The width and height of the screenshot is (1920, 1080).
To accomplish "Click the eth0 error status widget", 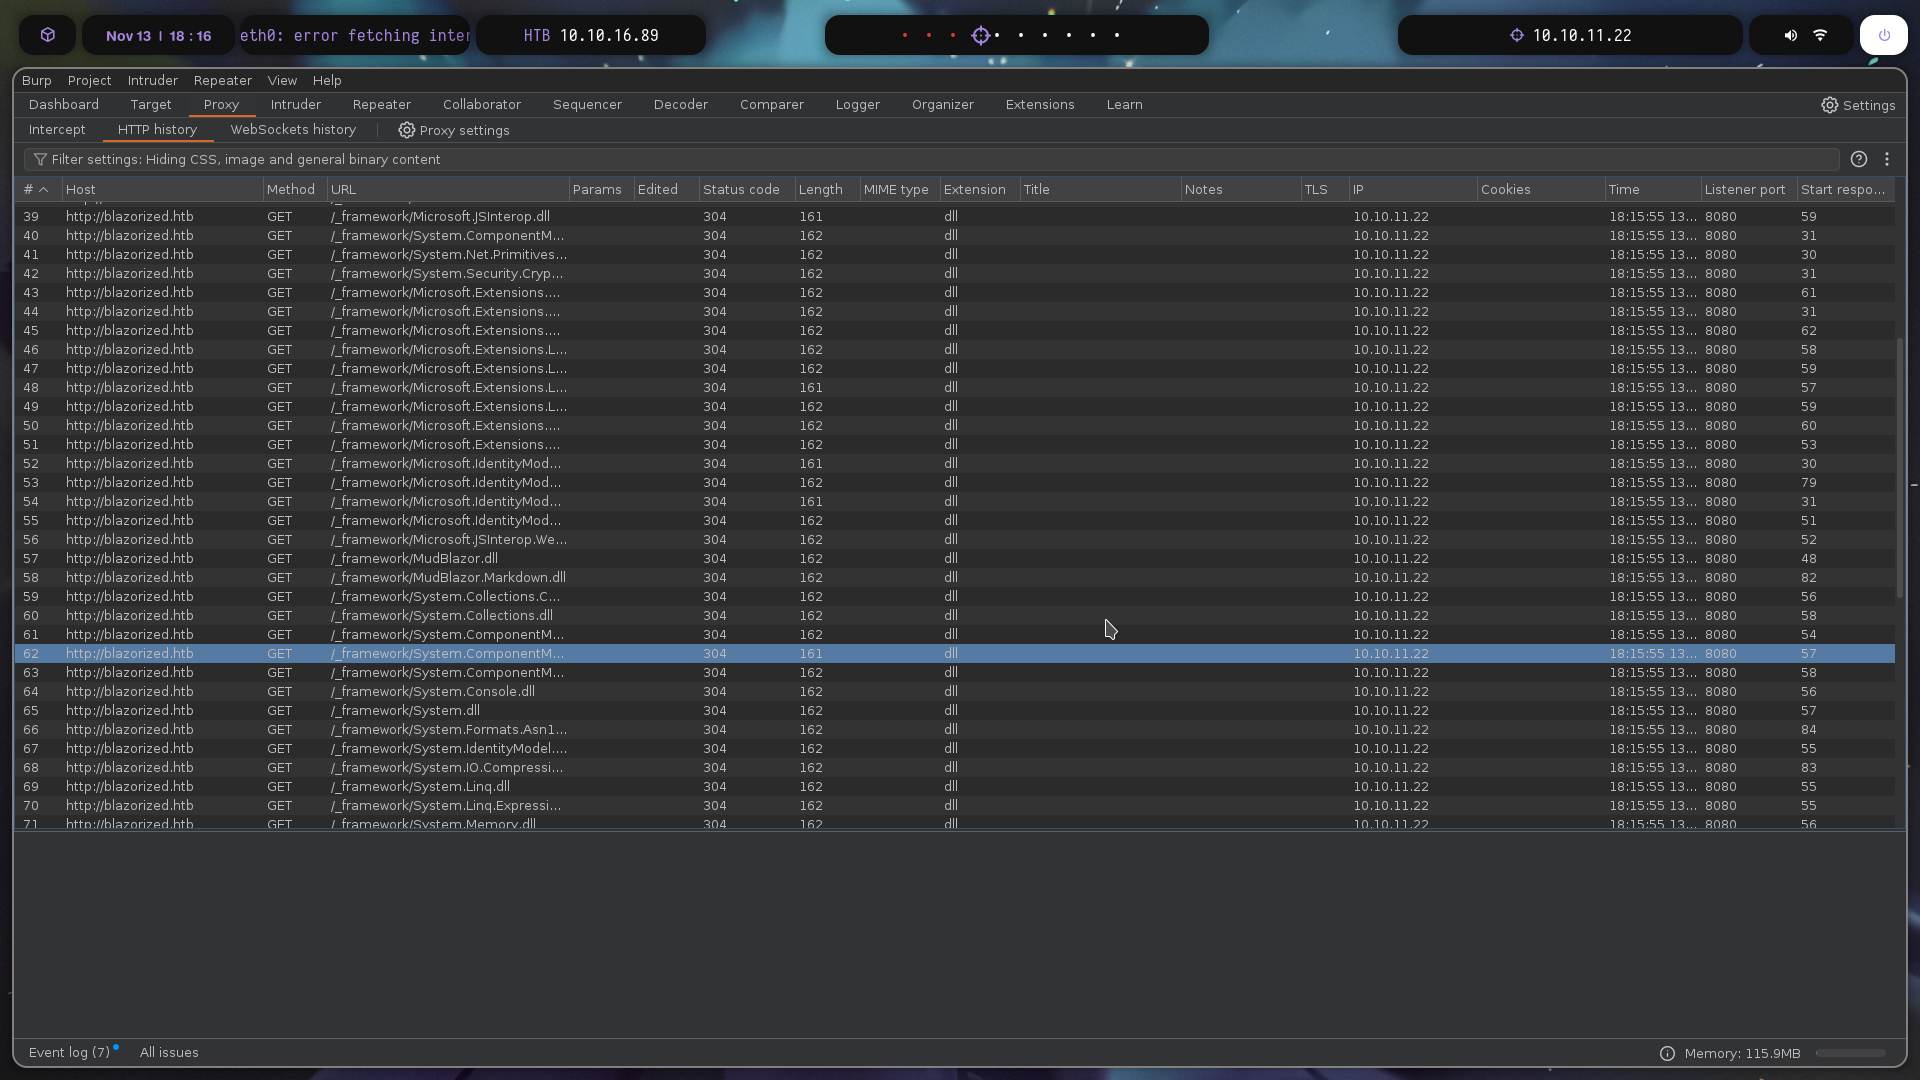I will [355, 35].
